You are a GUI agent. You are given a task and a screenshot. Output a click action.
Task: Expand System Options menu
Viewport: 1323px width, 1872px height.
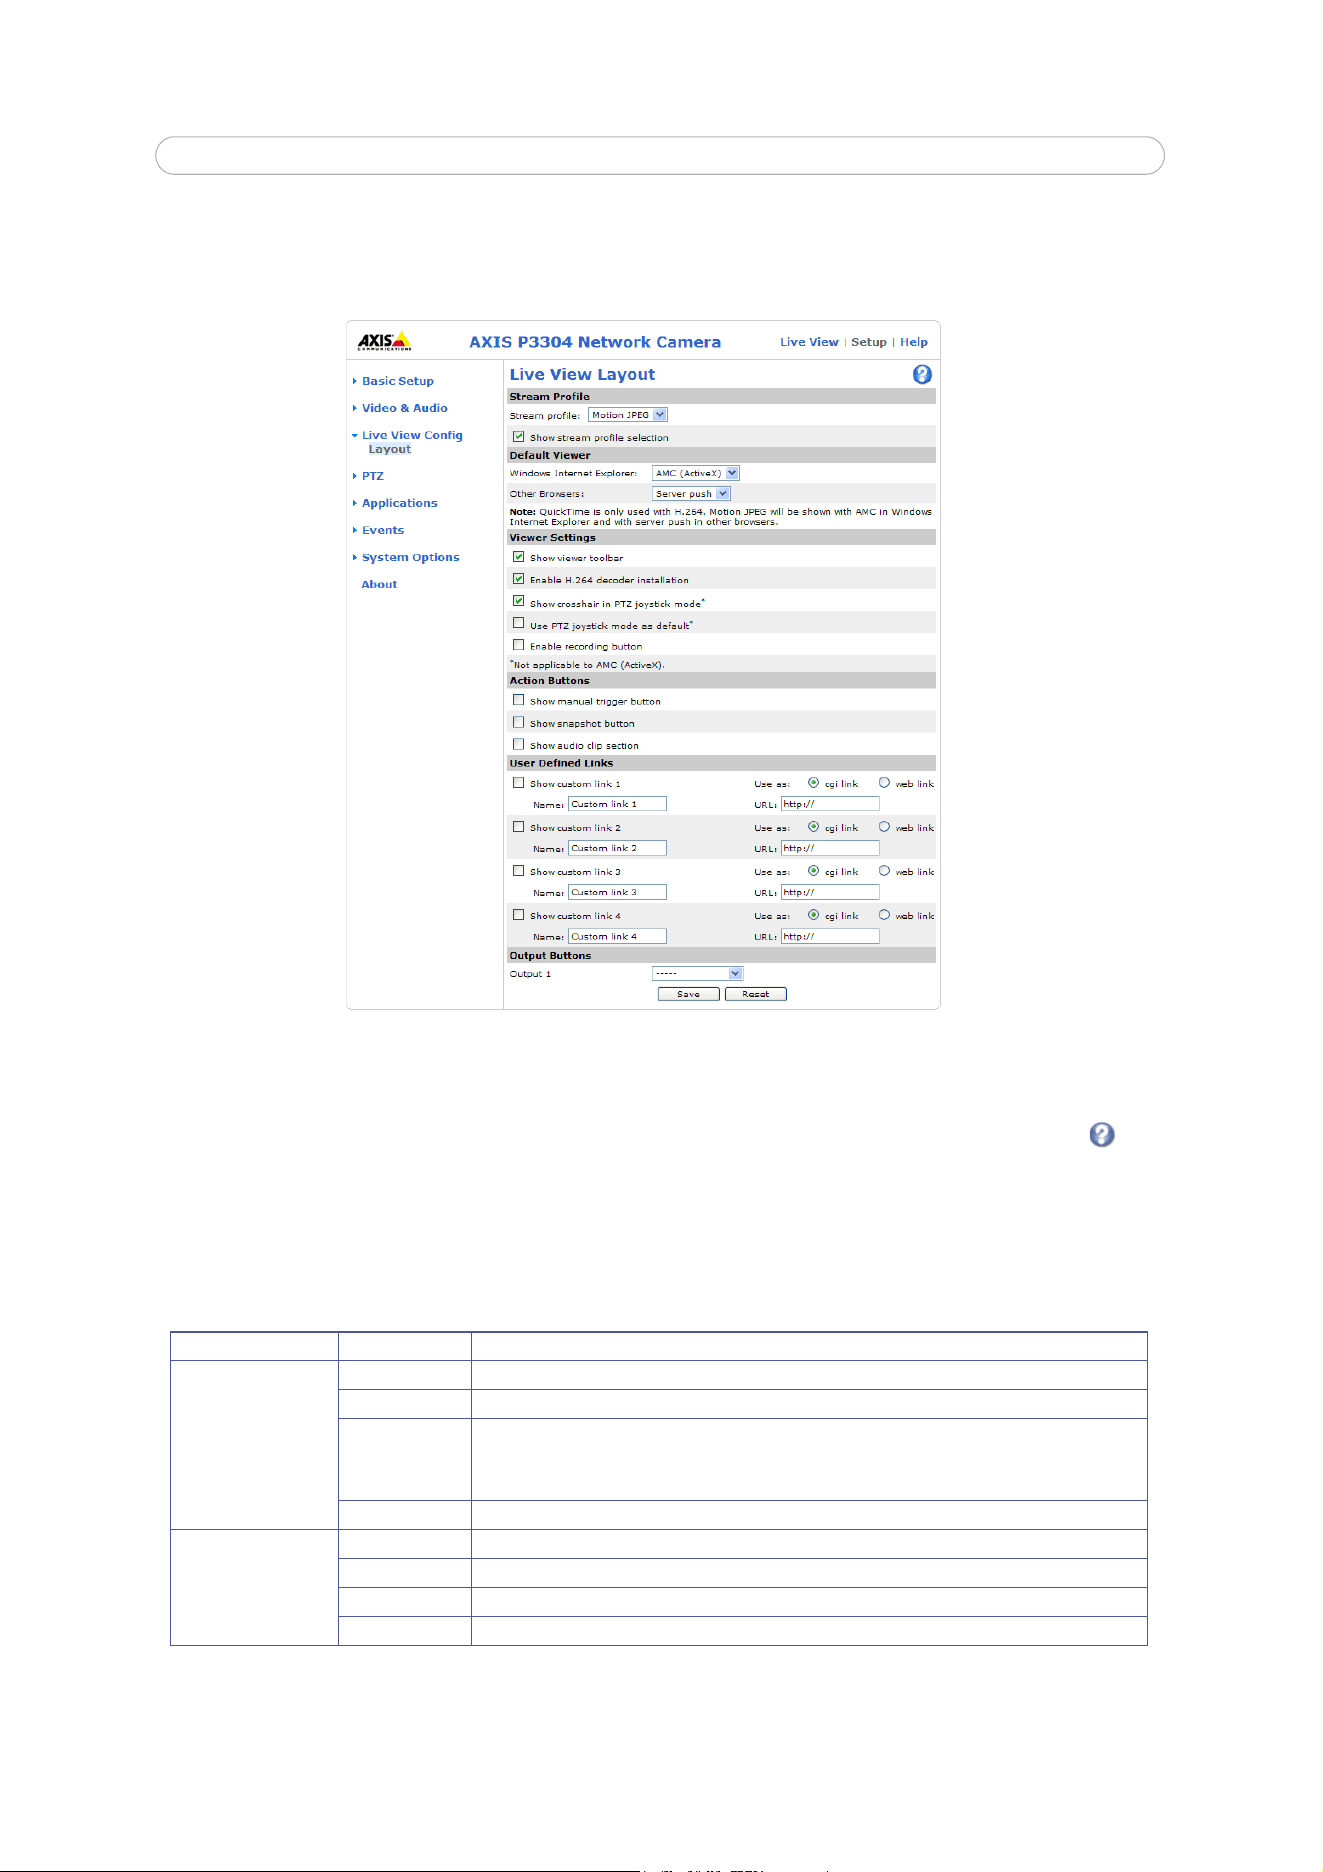[x=410, y=557]
